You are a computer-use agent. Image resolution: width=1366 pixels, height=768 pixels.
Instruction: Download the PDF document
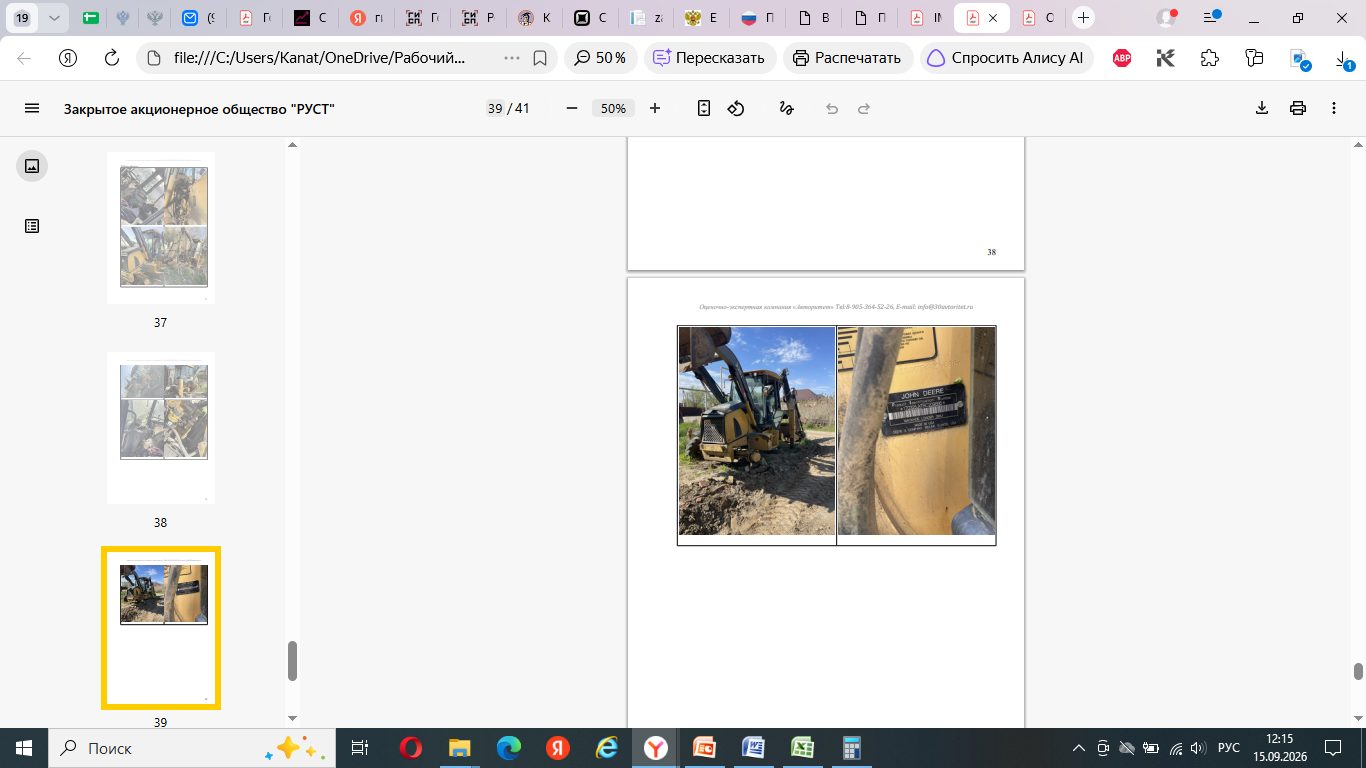tap(1262, 108)
